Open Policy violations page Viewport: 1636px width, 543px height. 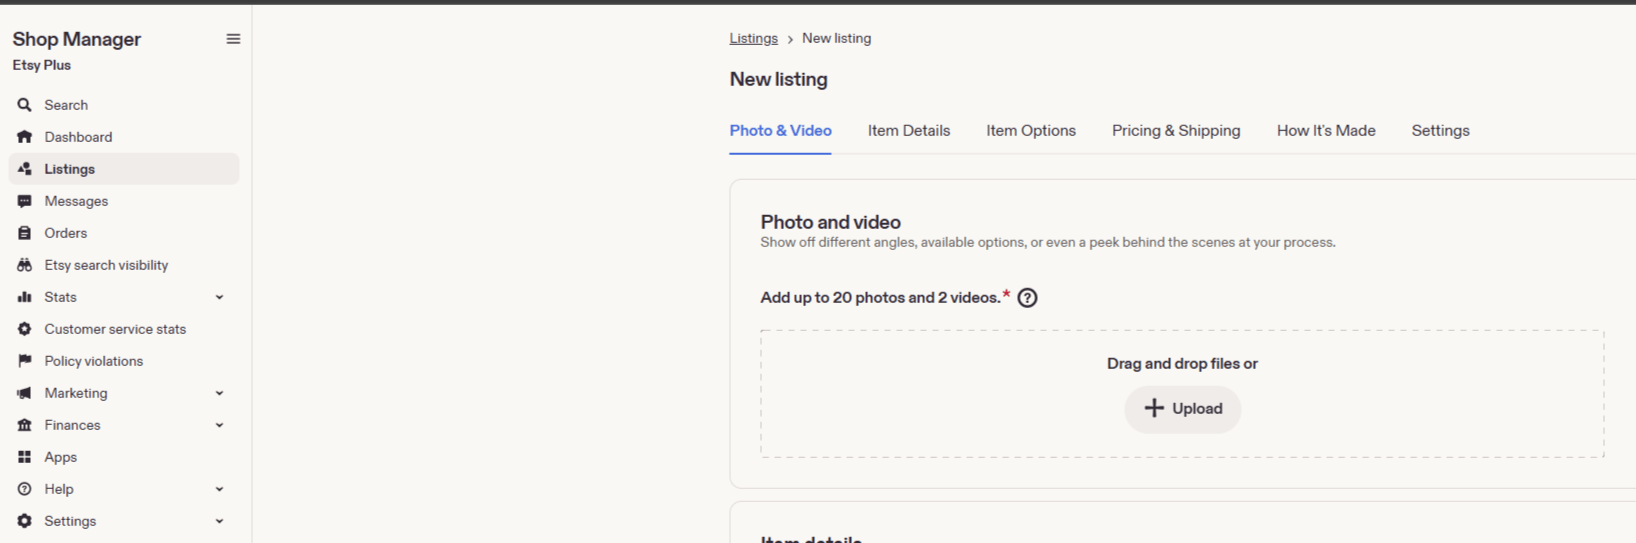pos(124,361)
